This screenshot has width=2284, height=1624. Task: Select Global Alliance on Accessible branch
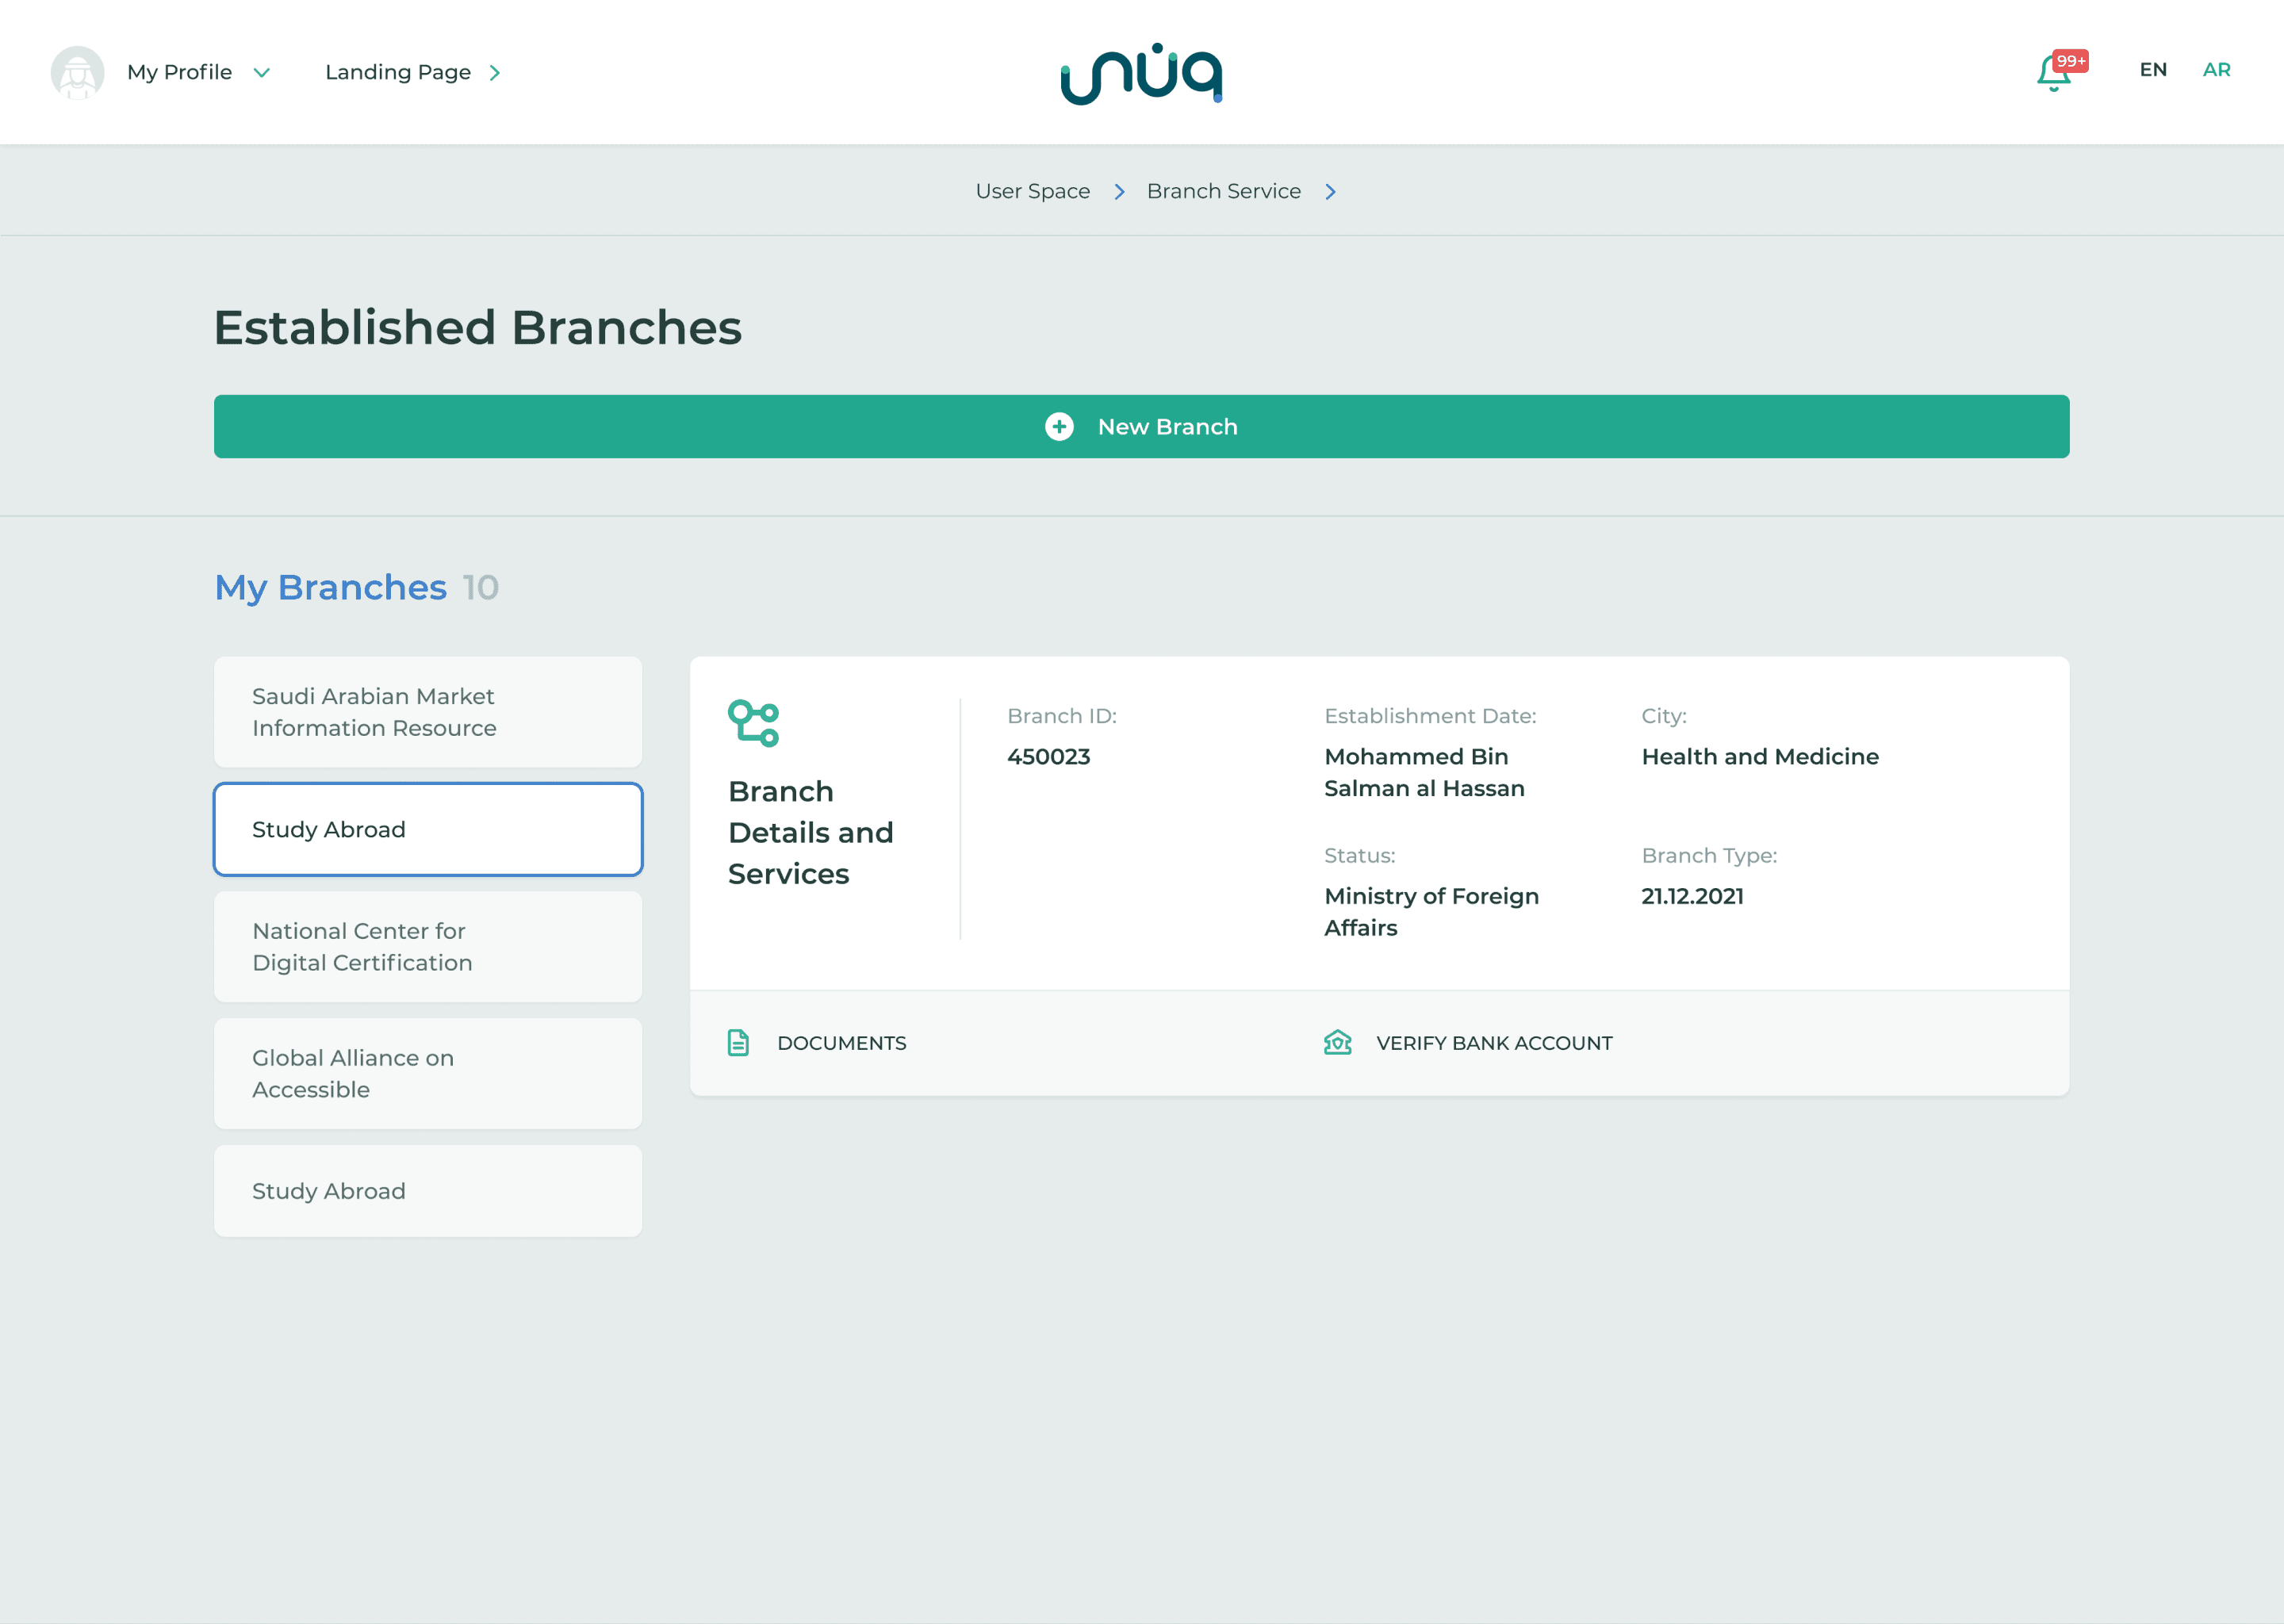coord(428,1074)
